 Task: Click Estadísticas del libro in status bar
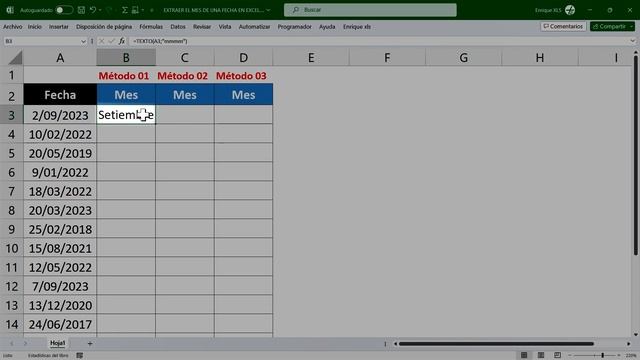[48, 356]
